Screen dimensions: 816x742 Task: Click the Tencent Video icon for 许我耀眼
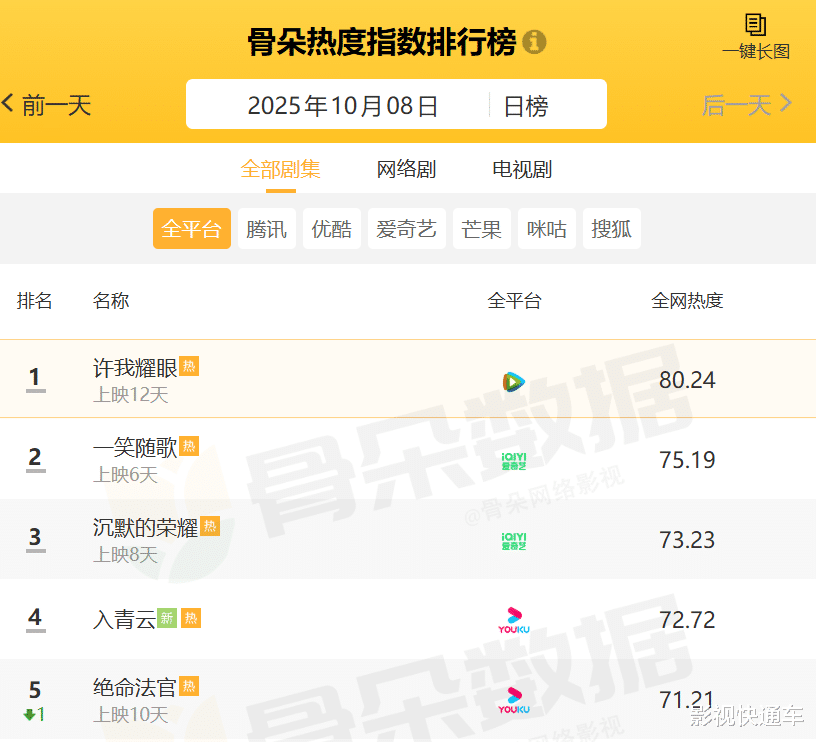tap(514, 382)
